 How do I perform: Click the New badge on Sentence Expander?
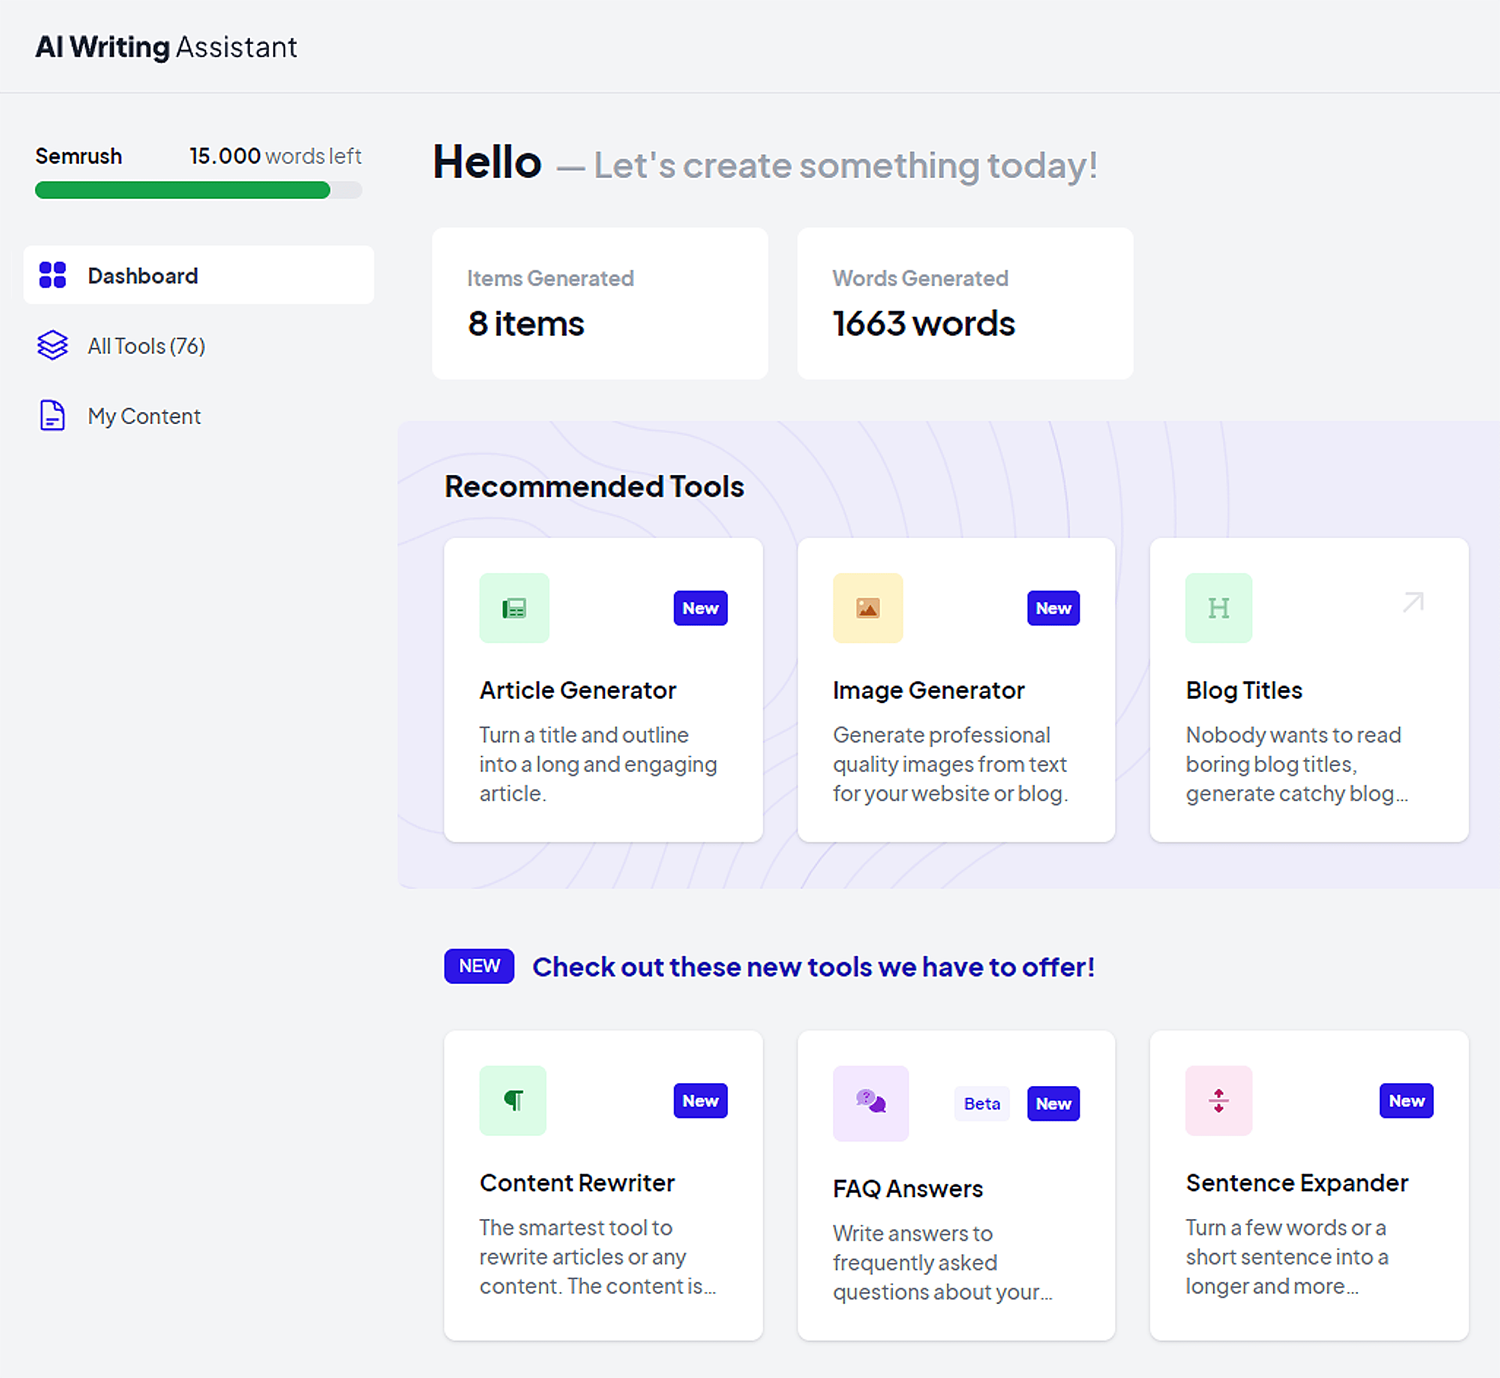pos(1406,1101)
